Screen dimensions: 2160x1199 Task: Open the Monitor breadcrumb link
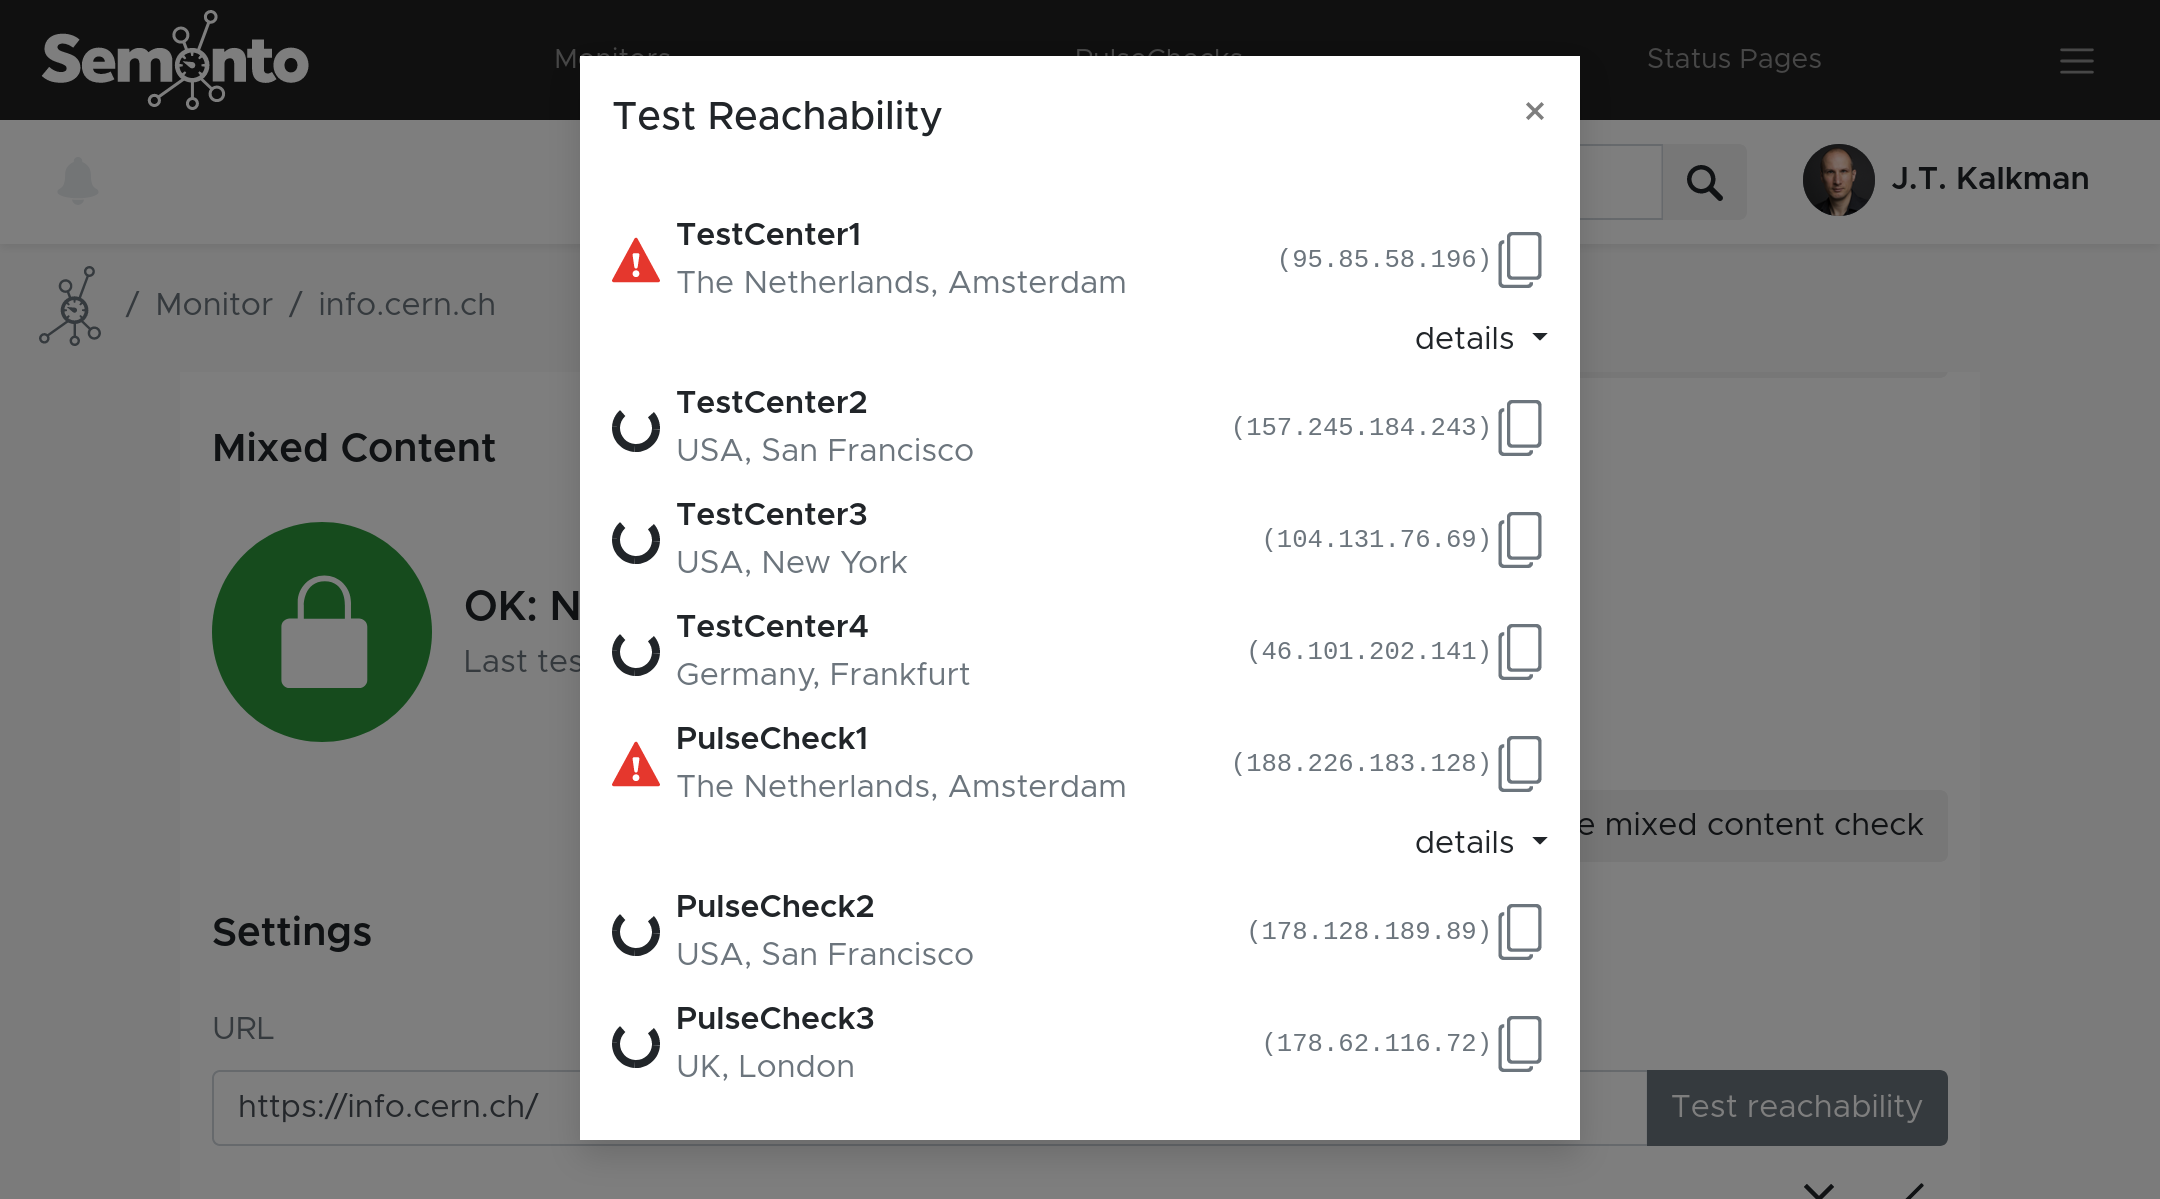(213, 304)
